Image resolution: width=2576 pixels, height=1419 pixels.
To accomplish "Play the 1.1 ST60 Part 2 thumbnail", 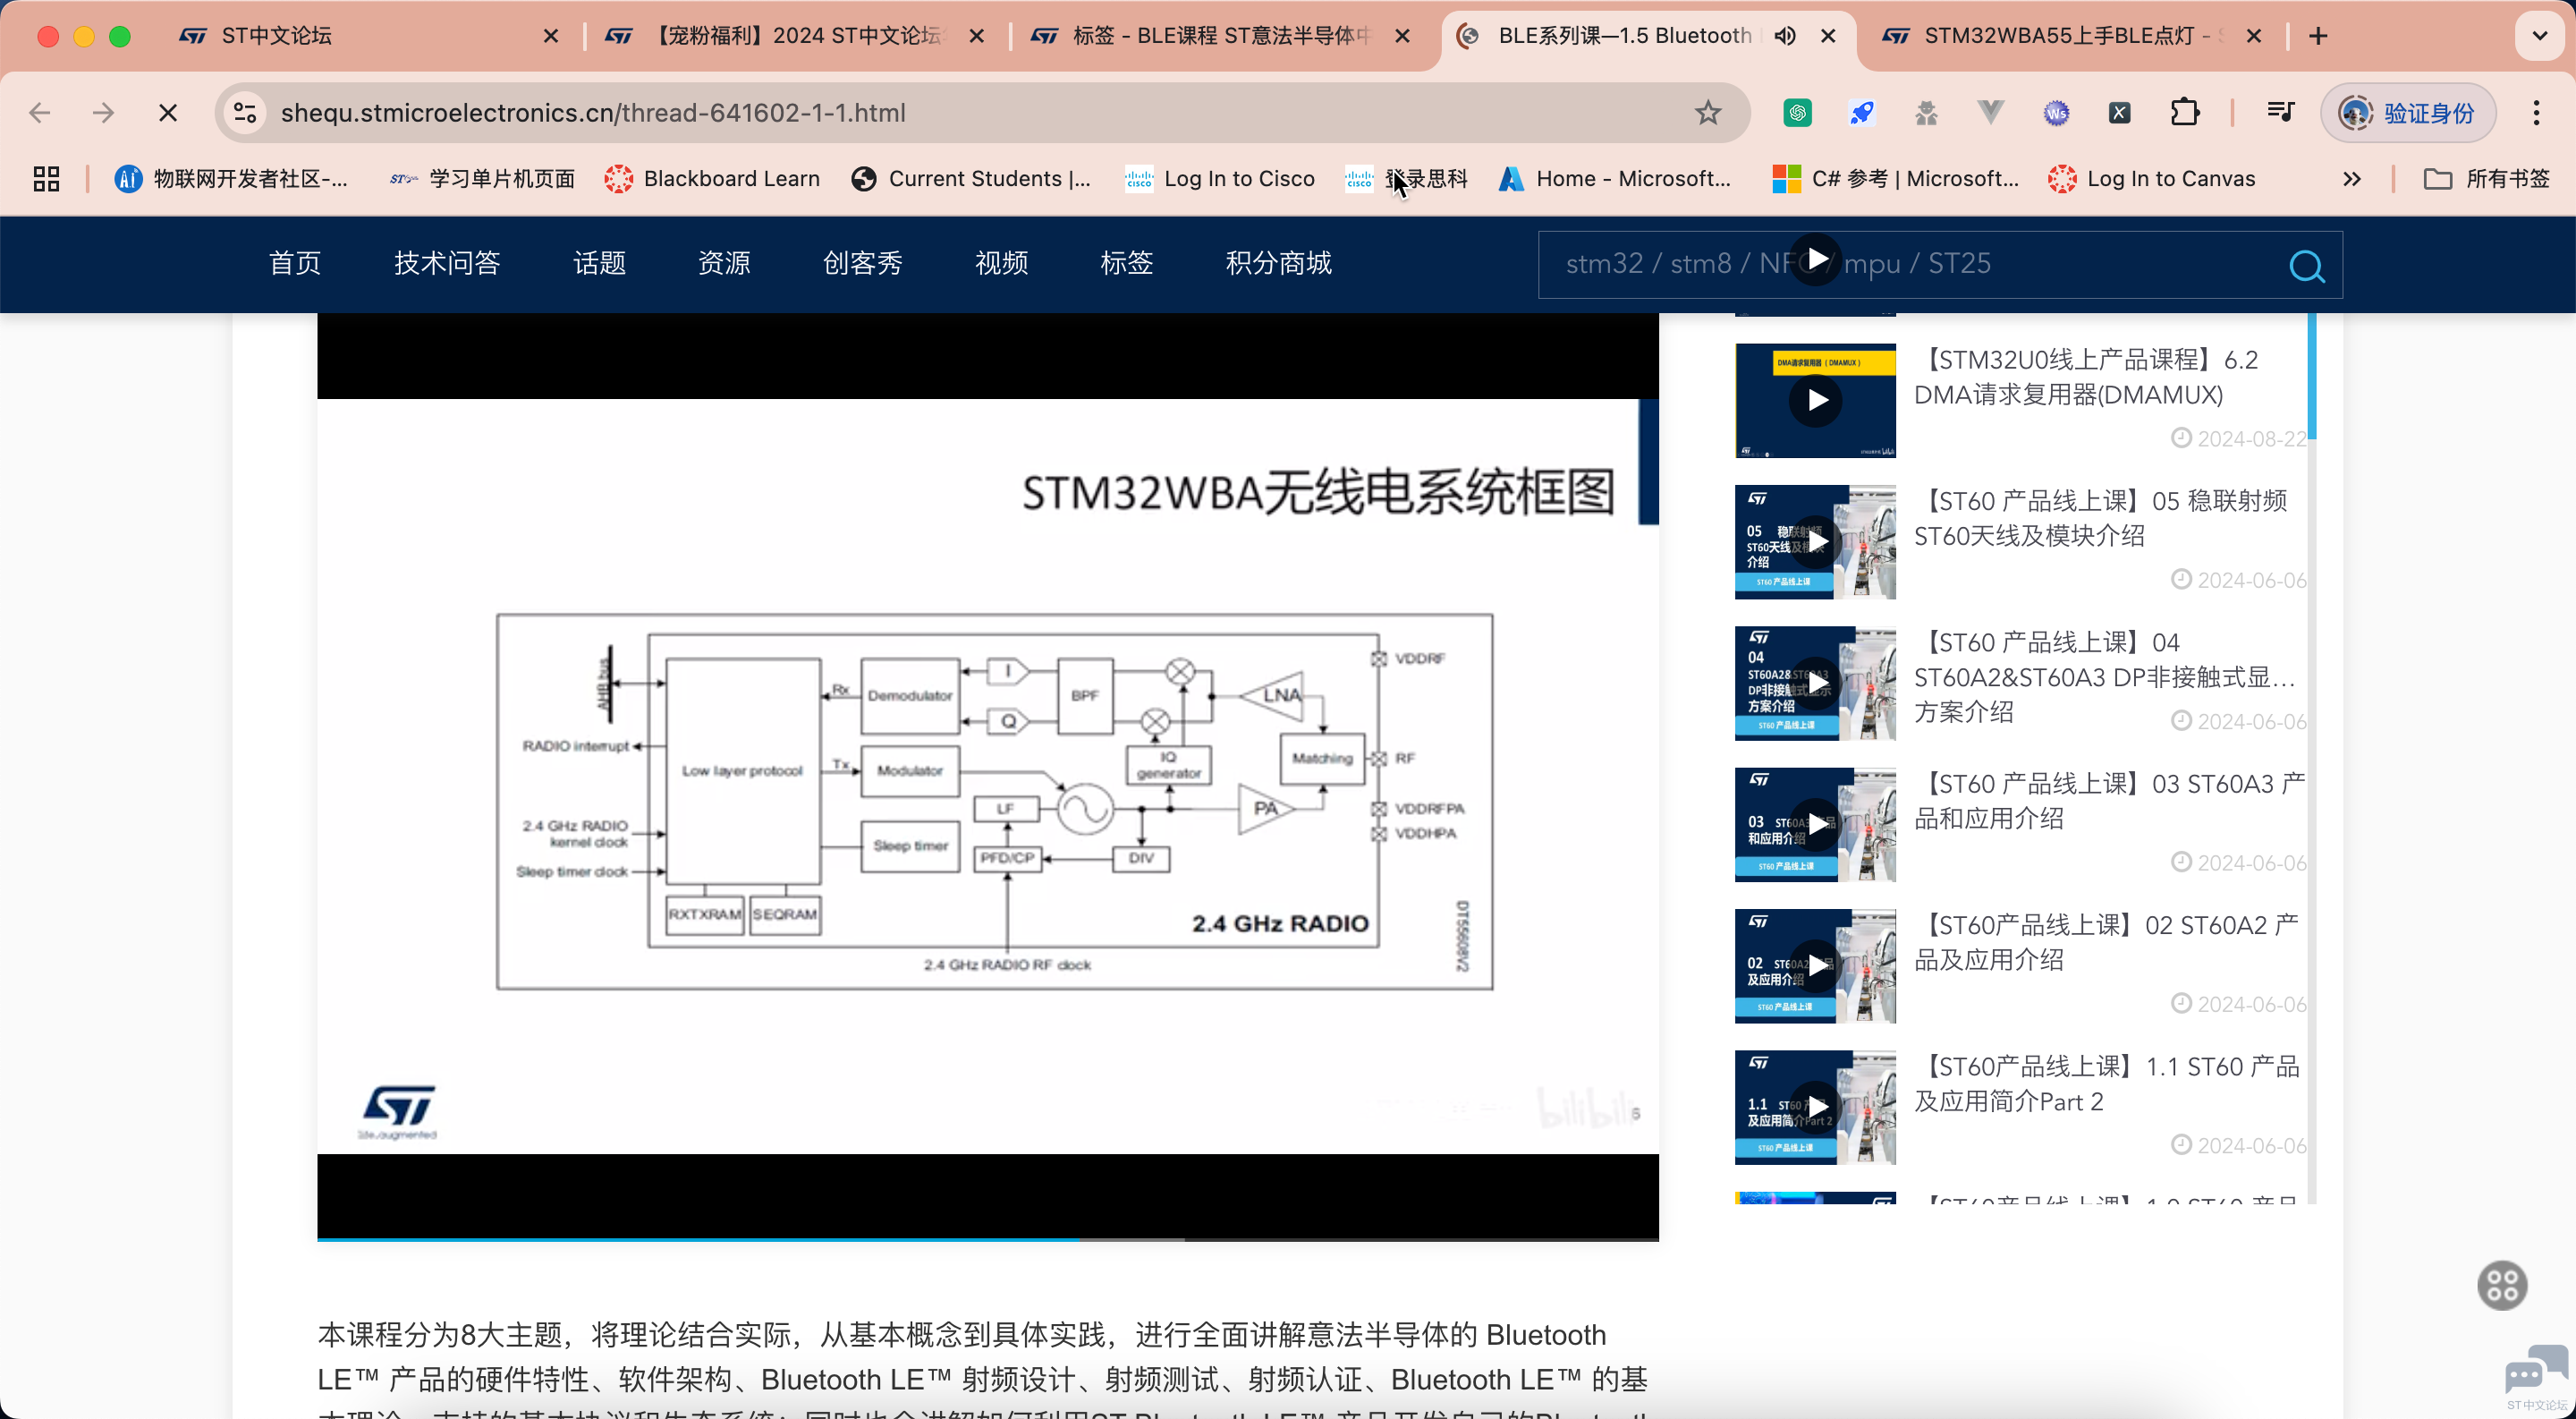I will [x=1815, y=1107].
